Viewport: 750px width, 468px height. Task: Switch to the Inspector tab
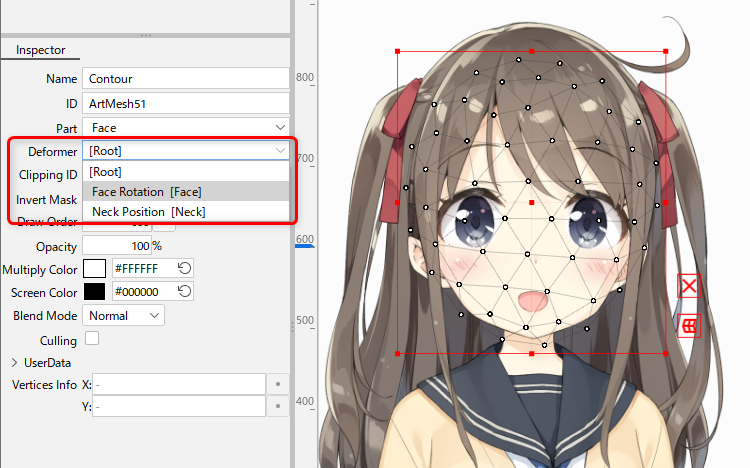[40, 50]
